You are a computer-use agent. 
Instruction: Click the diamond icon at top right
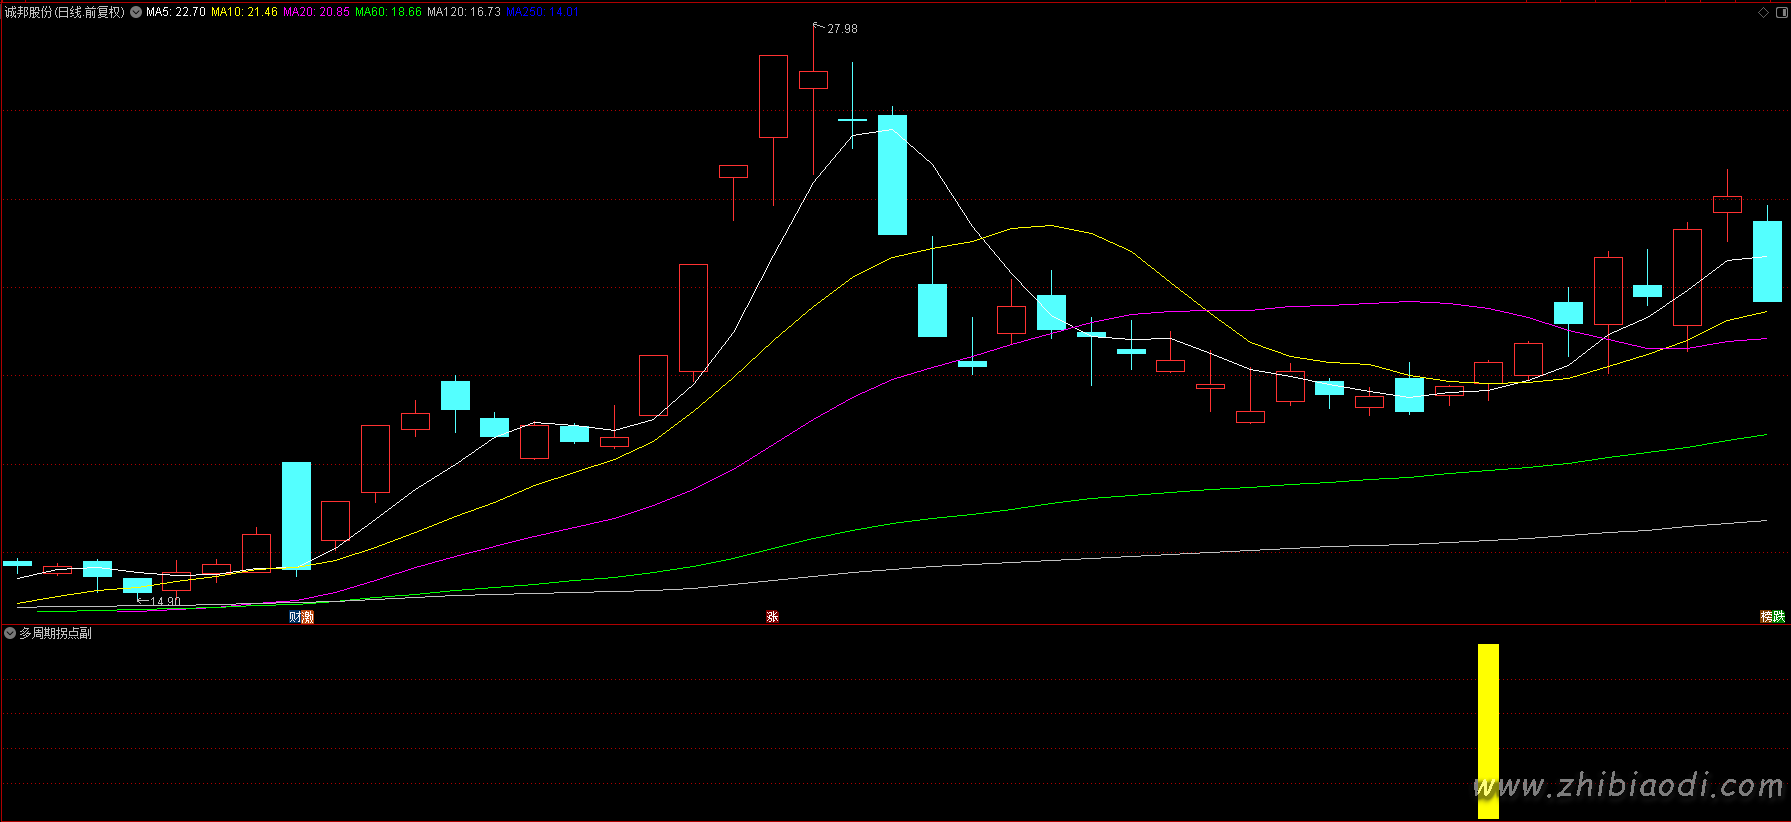[x=1763, y=13]
